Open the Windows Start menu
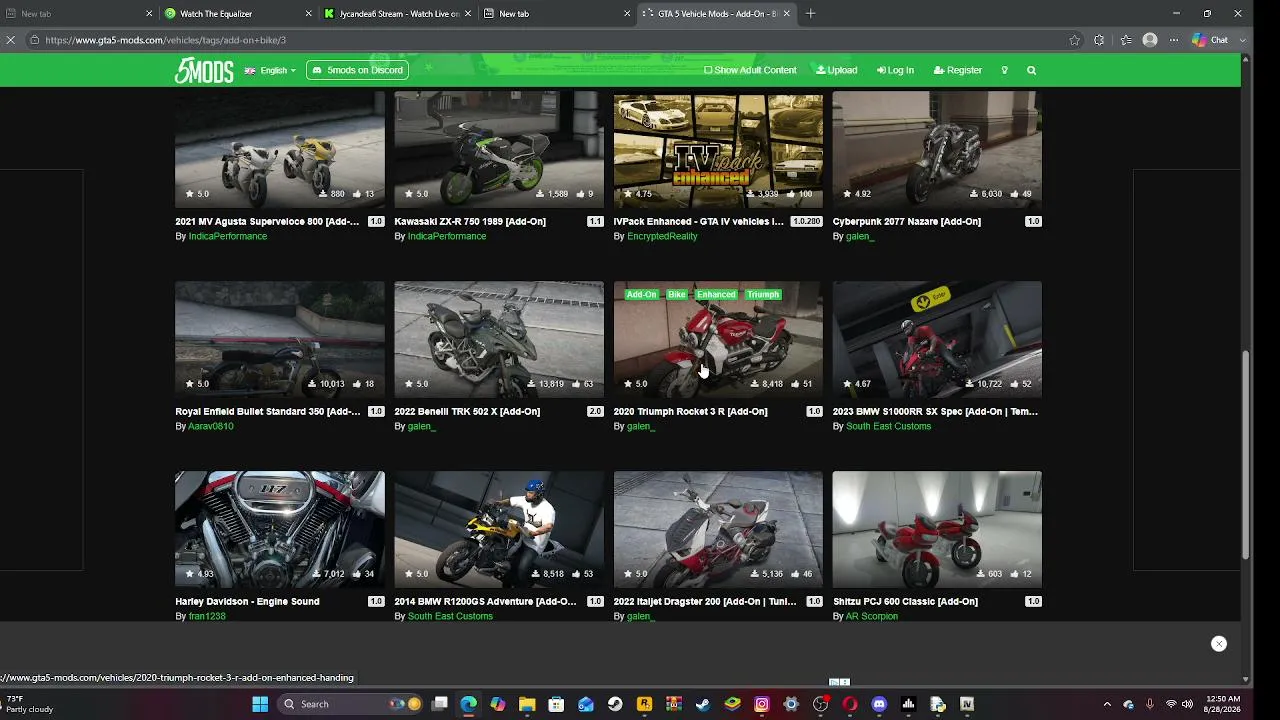 (260, 704)
